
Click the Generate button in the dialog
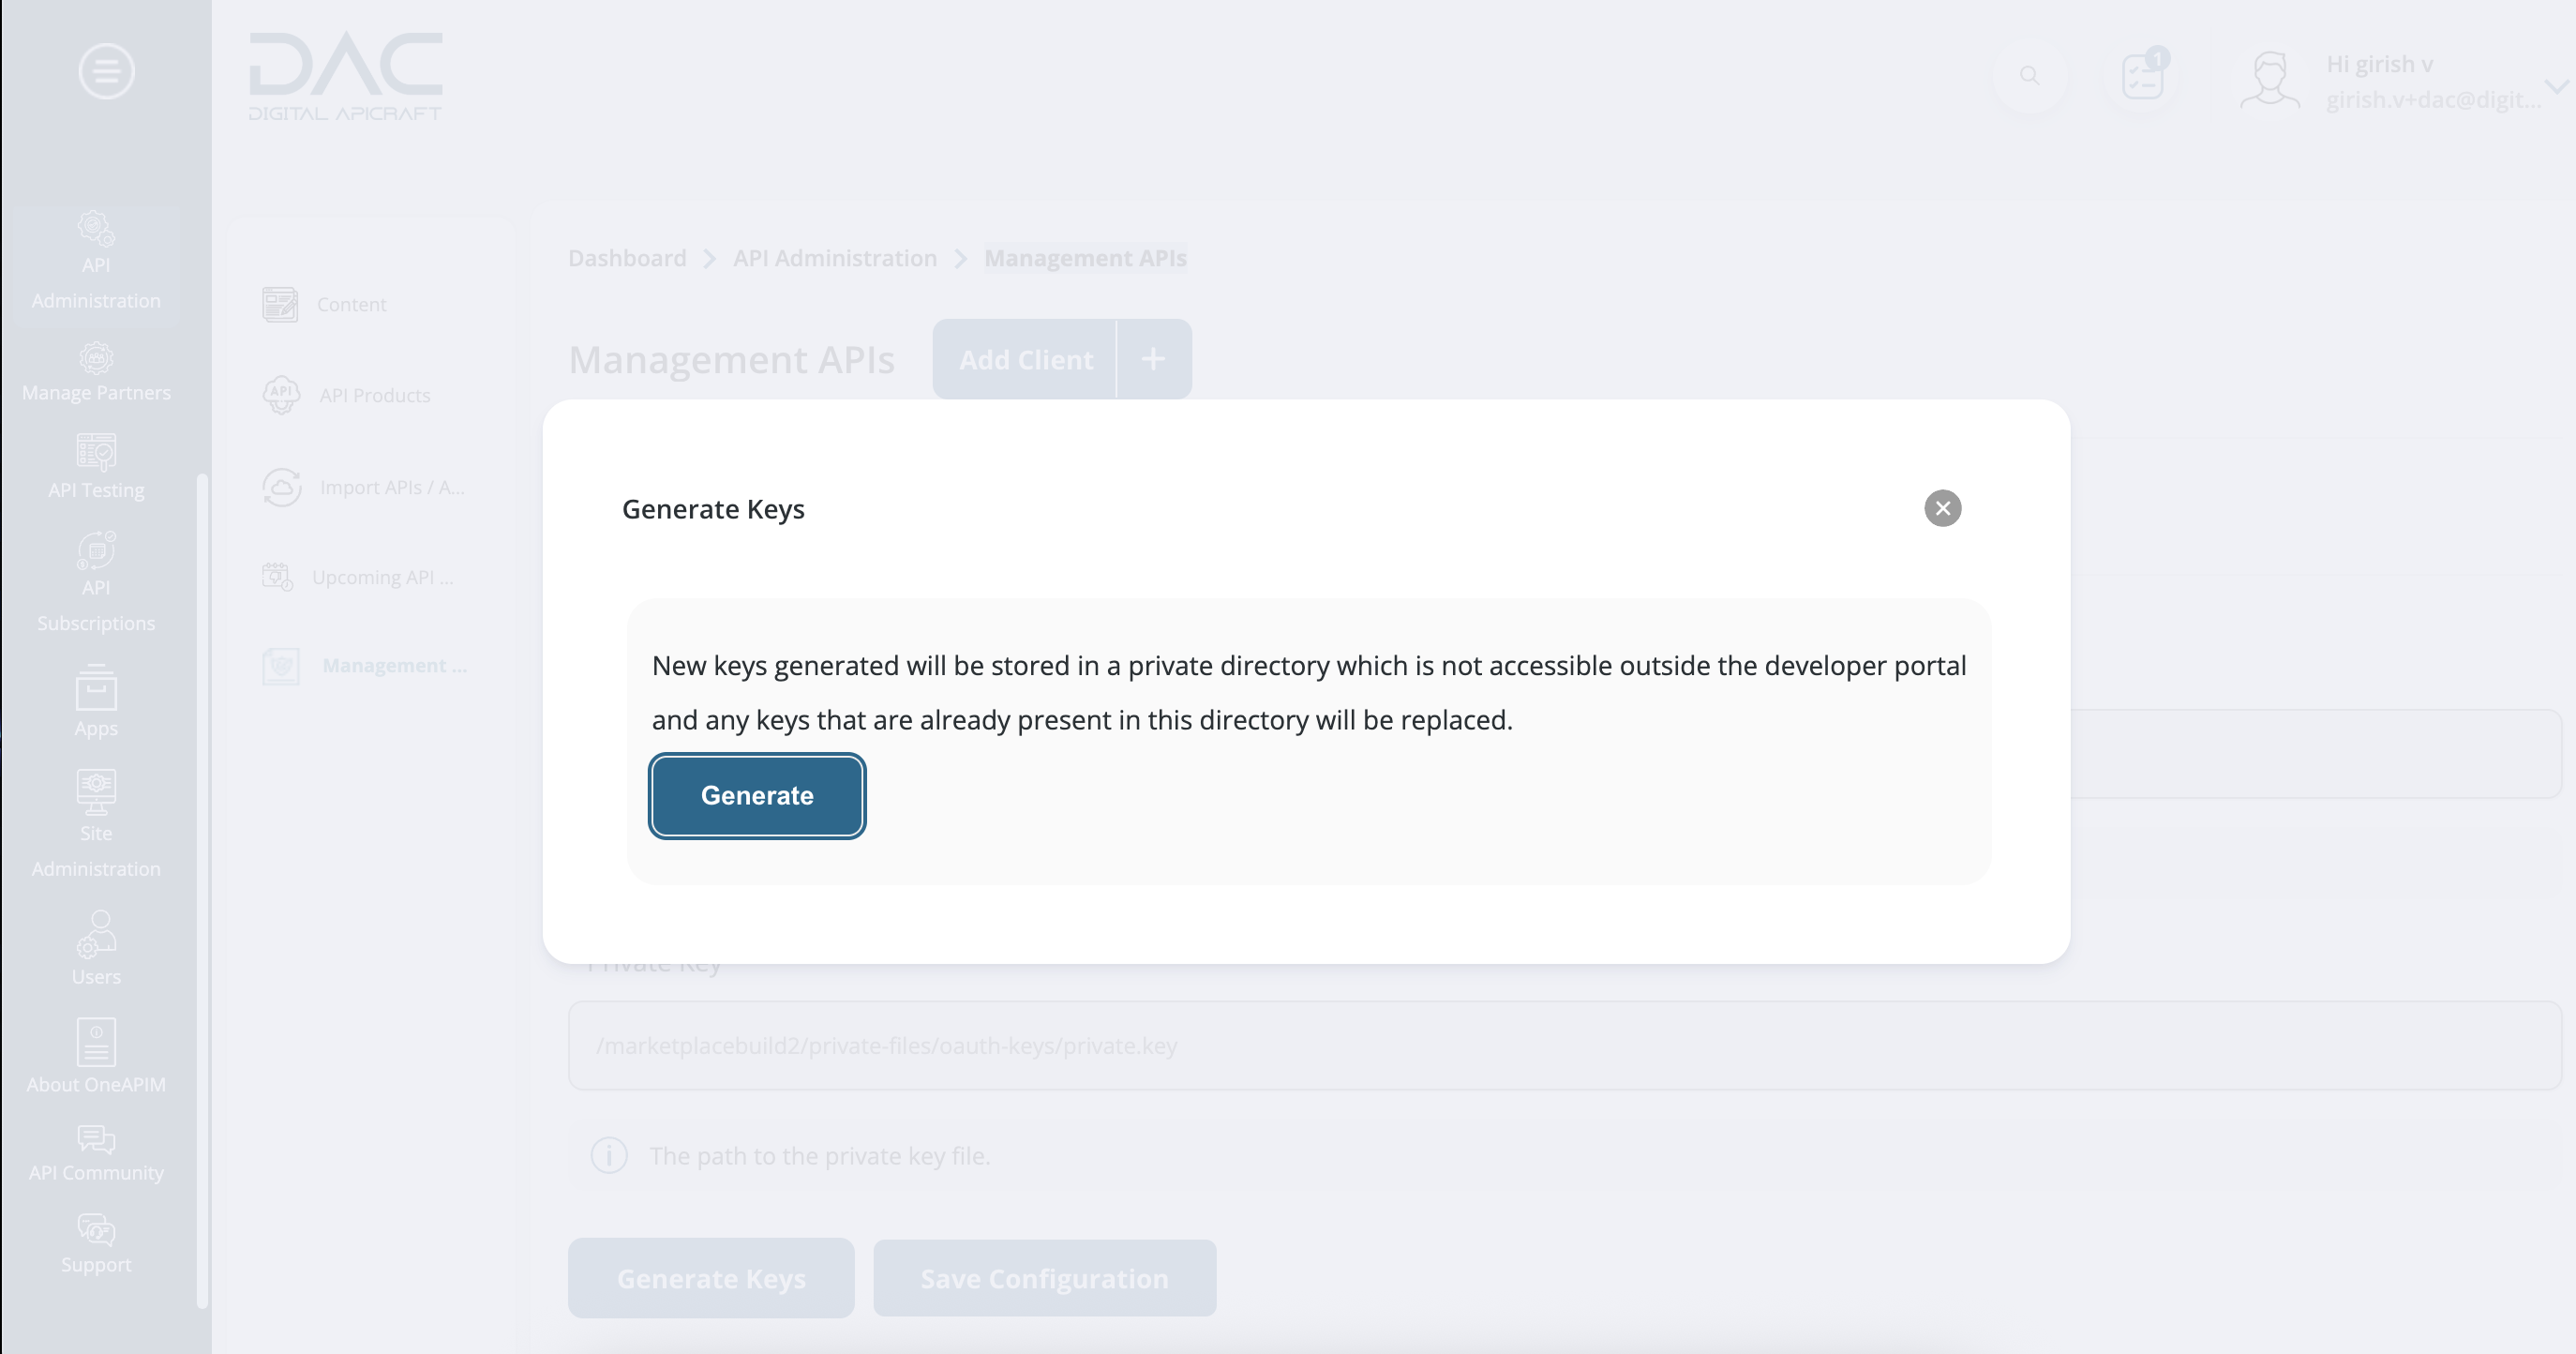pos(757,795)
